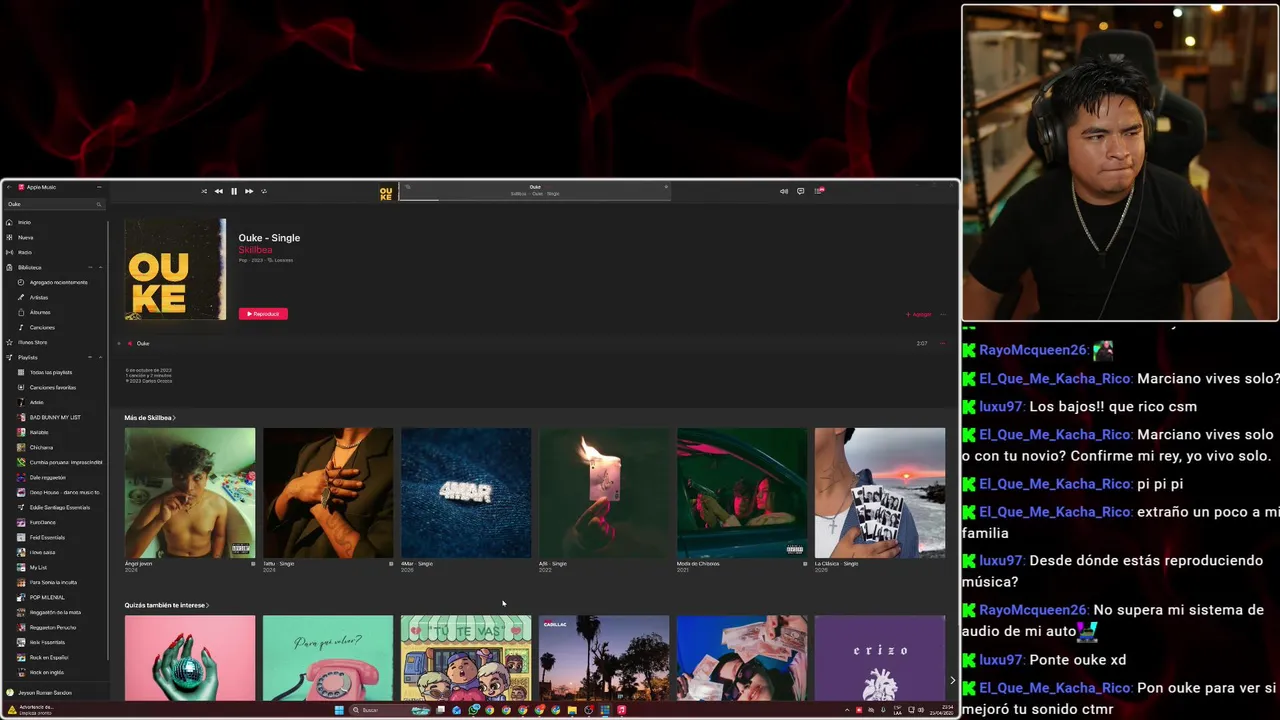Open La Clásica - Single cover
This screenshot has height=720, width=1280.
point(880,493)
